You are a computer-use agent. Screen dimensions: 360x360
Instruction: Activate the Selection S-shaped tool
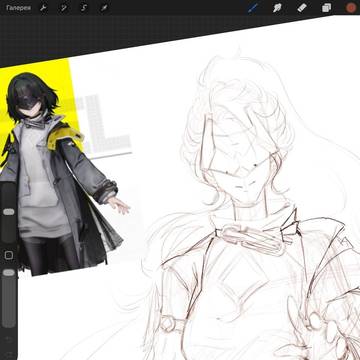tap(84, 8)
